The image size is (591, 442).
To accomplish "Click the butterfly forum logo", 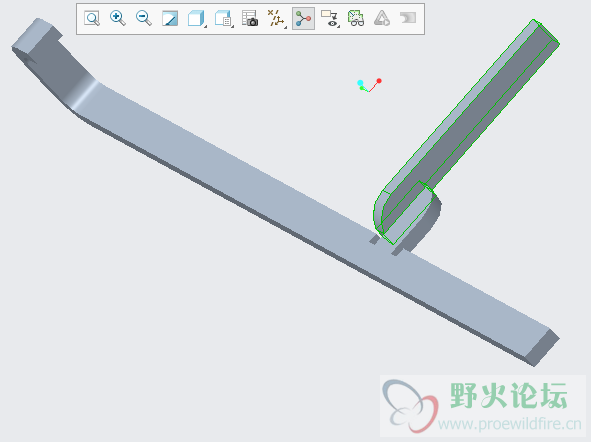I will (410, 406).
